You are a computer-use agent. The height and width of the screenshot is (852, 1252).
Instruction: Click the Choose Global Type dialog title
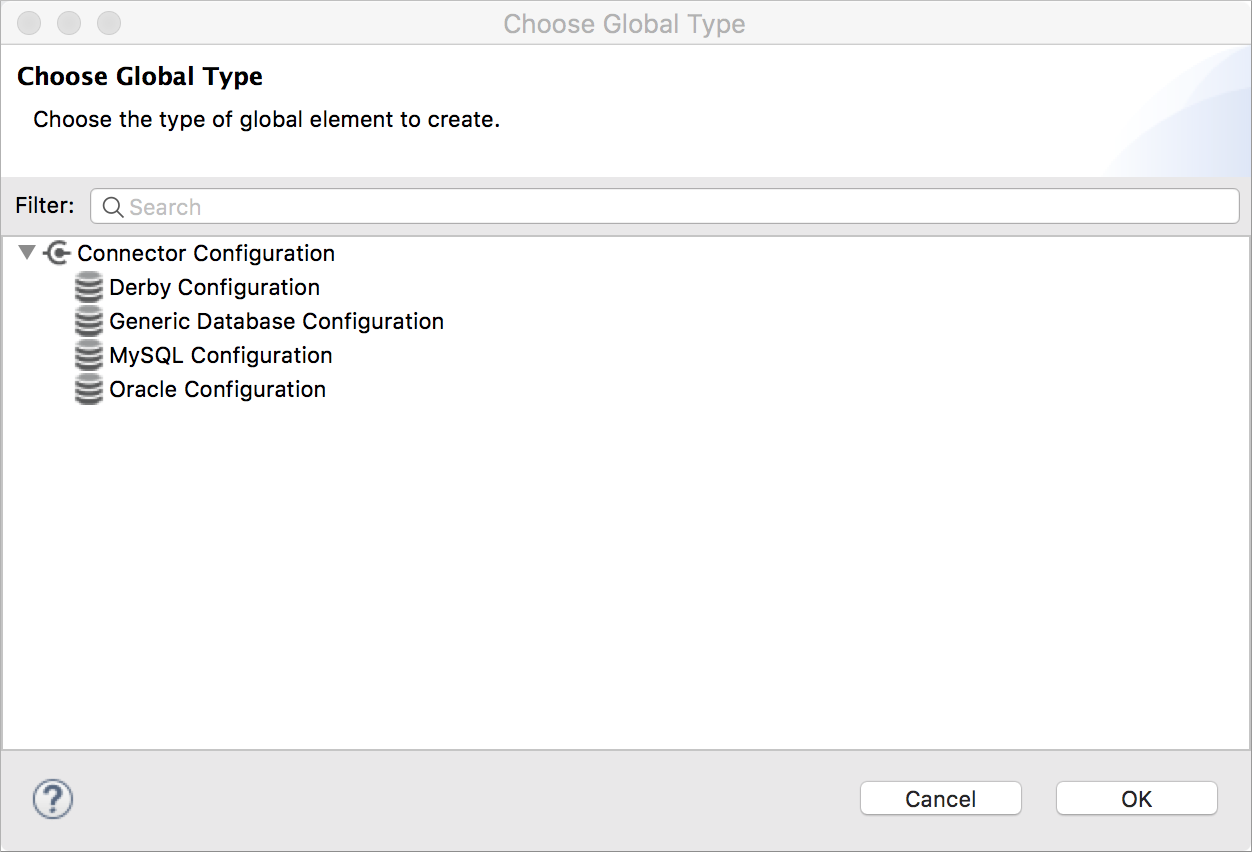coord(624,23)
